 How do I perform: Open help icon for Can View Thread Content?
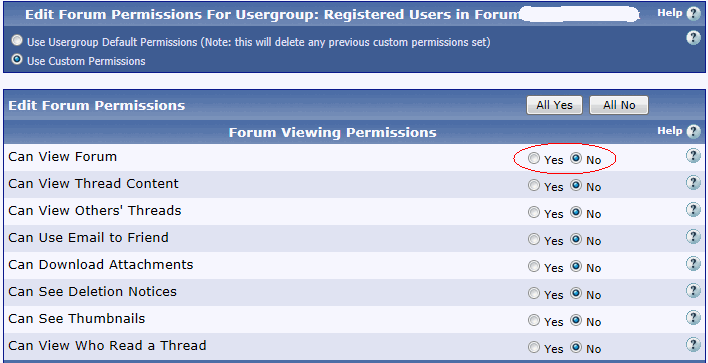(693, 183)
